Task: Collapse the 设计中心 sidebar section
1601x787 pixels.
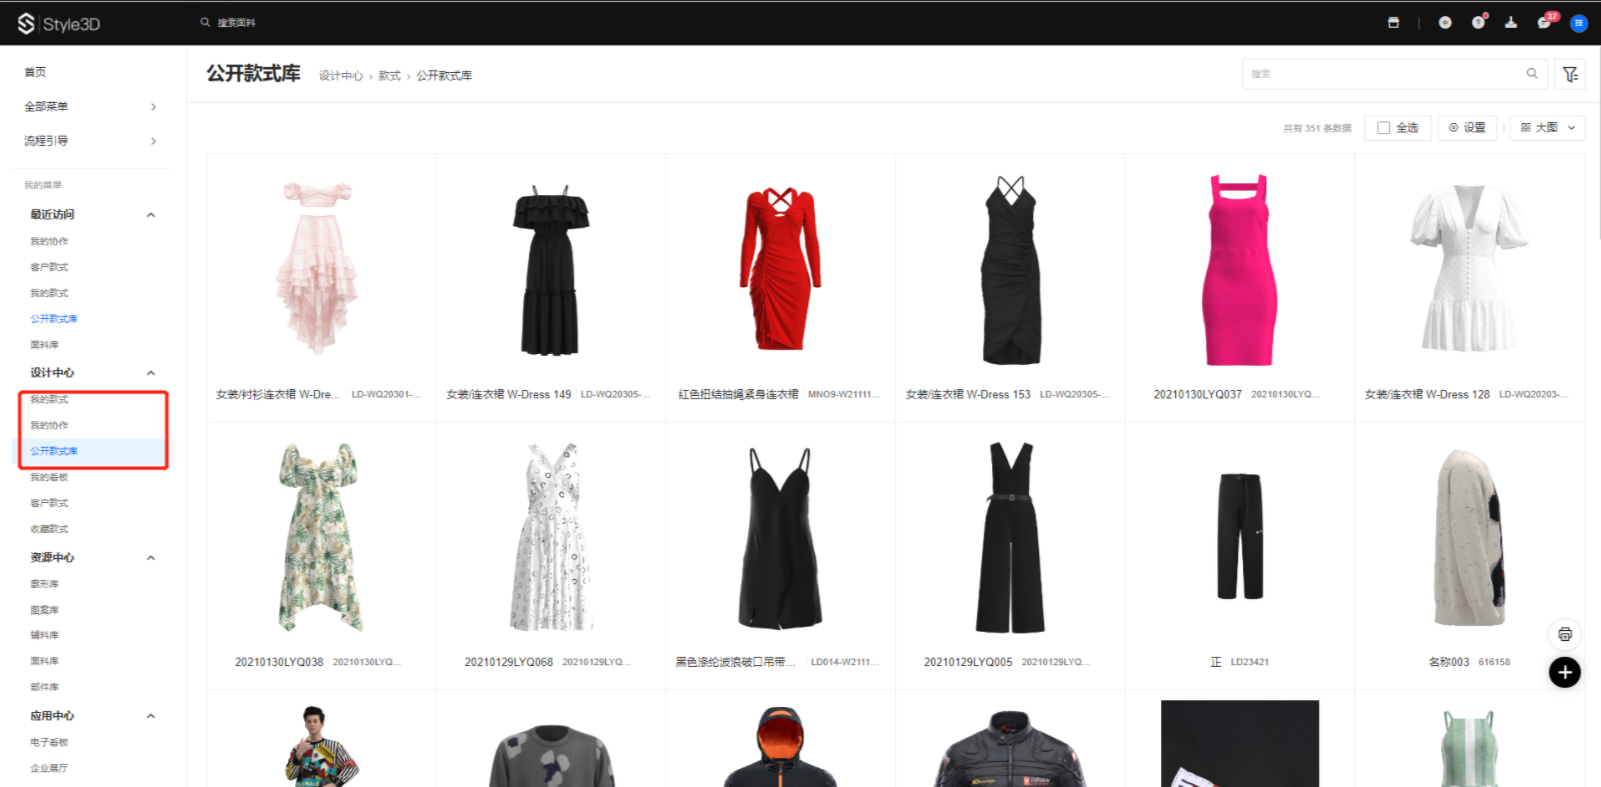Action: click(151, 373)
